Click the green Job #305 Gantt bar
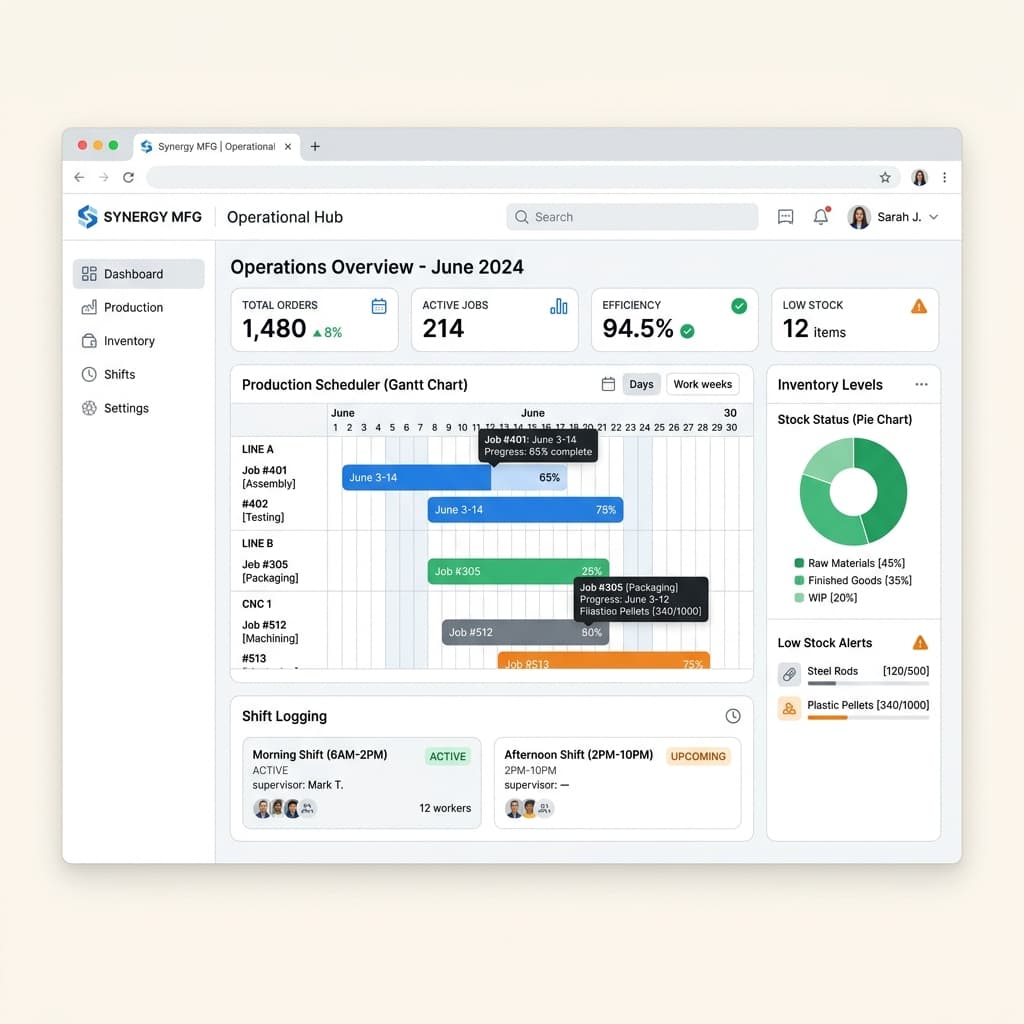This screenshot has height=1024, width=1024. pyautogui.click(x=519, y=571)
